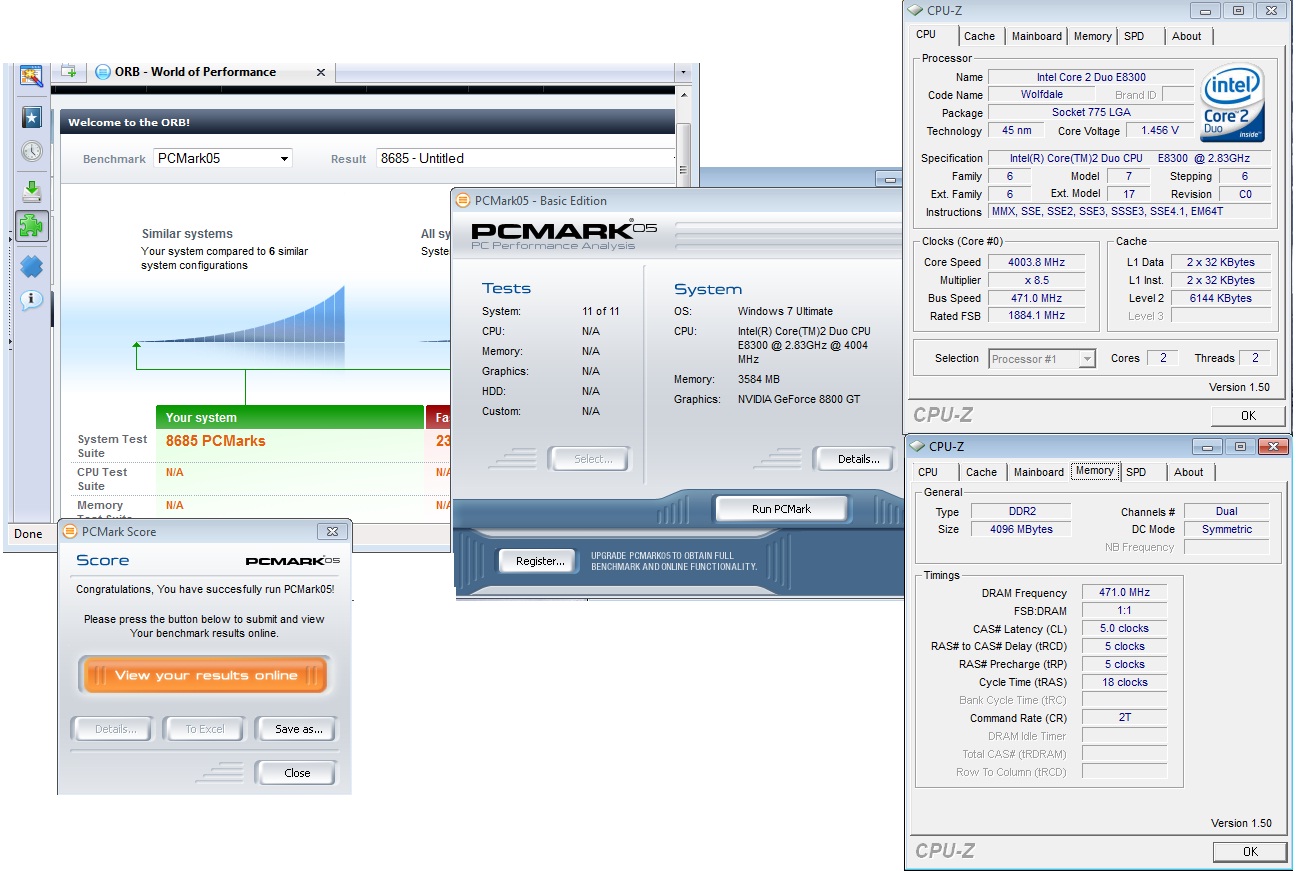Open the Result 8685 - Untitled dropdown
This screenshot has width=1296, height=871.
point(527,158)
